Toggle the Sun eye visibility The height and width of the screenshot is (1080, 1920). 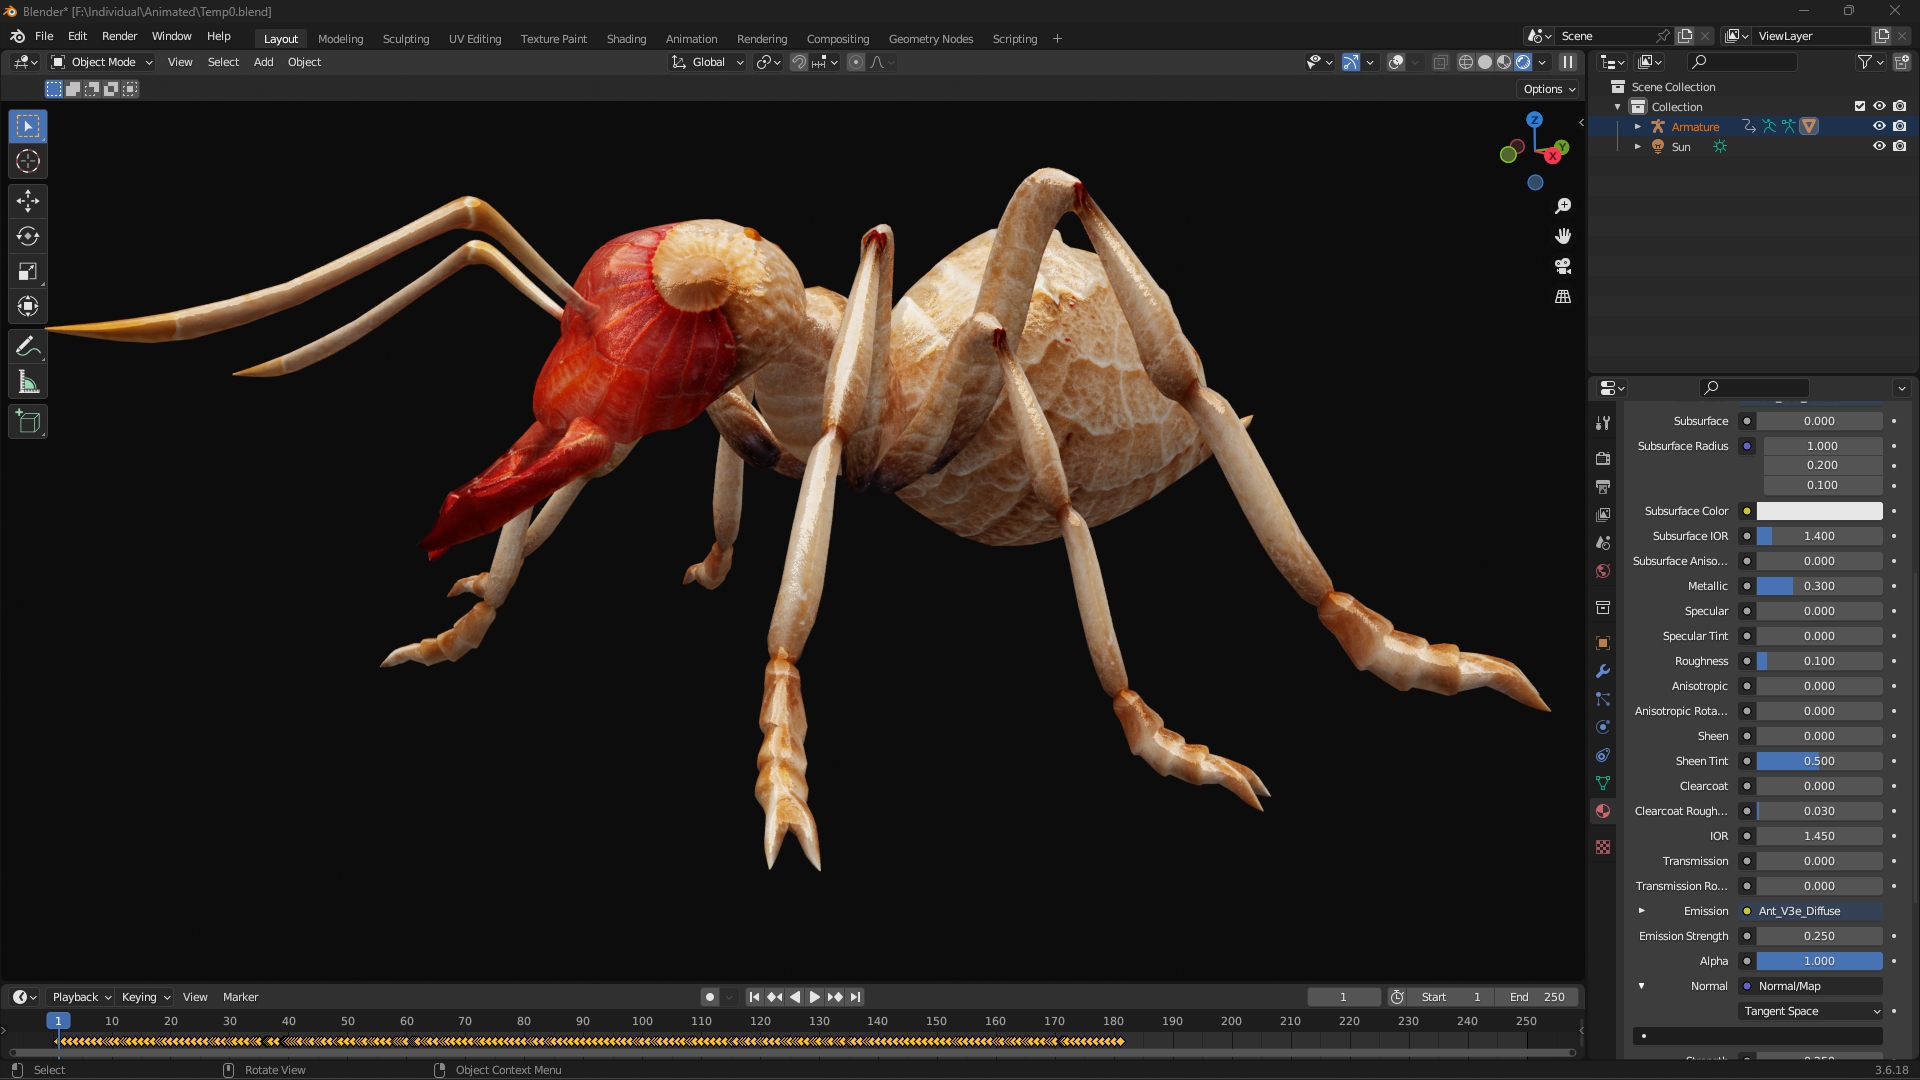point(1879,146)
